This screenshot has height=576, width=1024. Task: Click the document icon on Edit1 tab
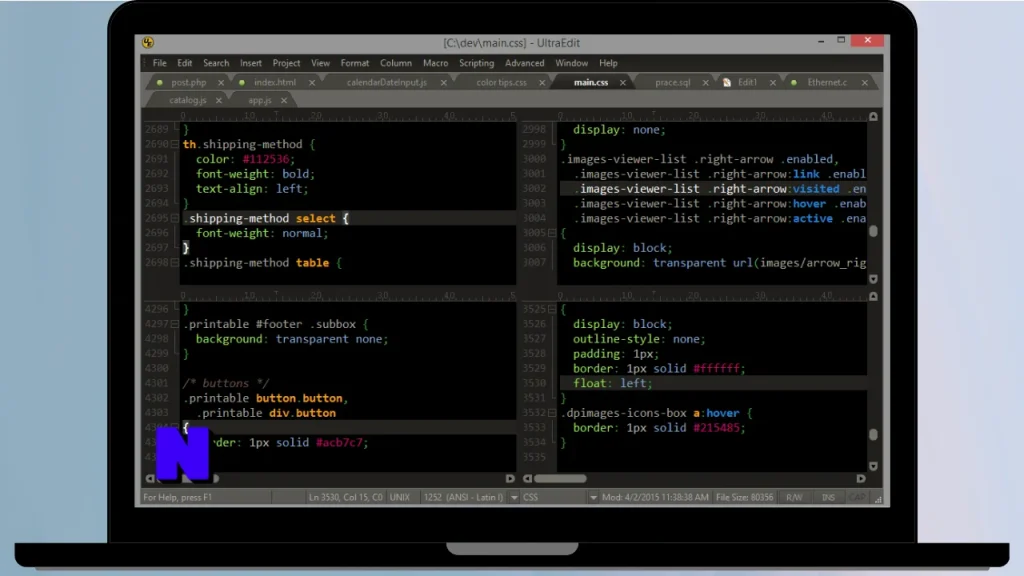tap(727, 83)
